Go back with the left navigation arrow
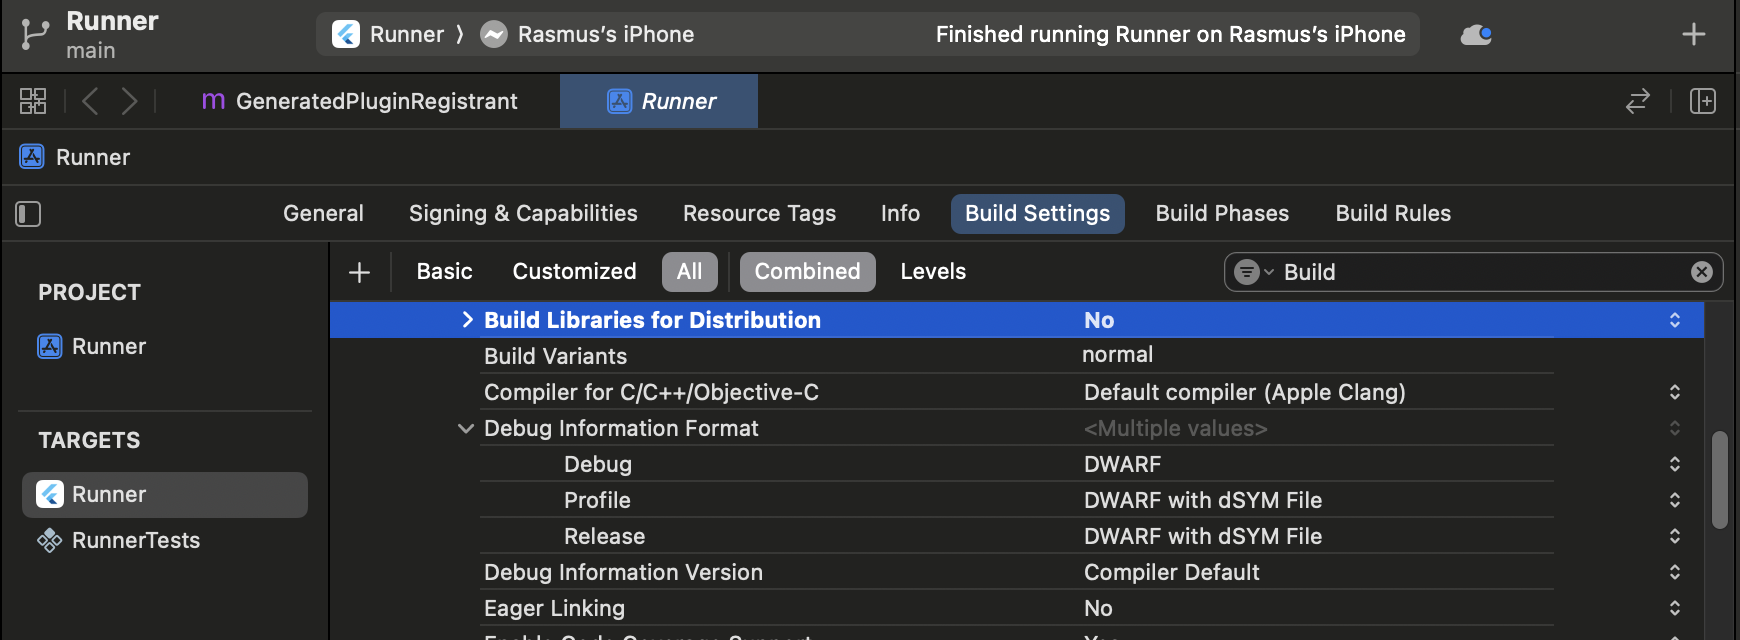This screenshot has height=640, width=1740. tap(90, 101)
